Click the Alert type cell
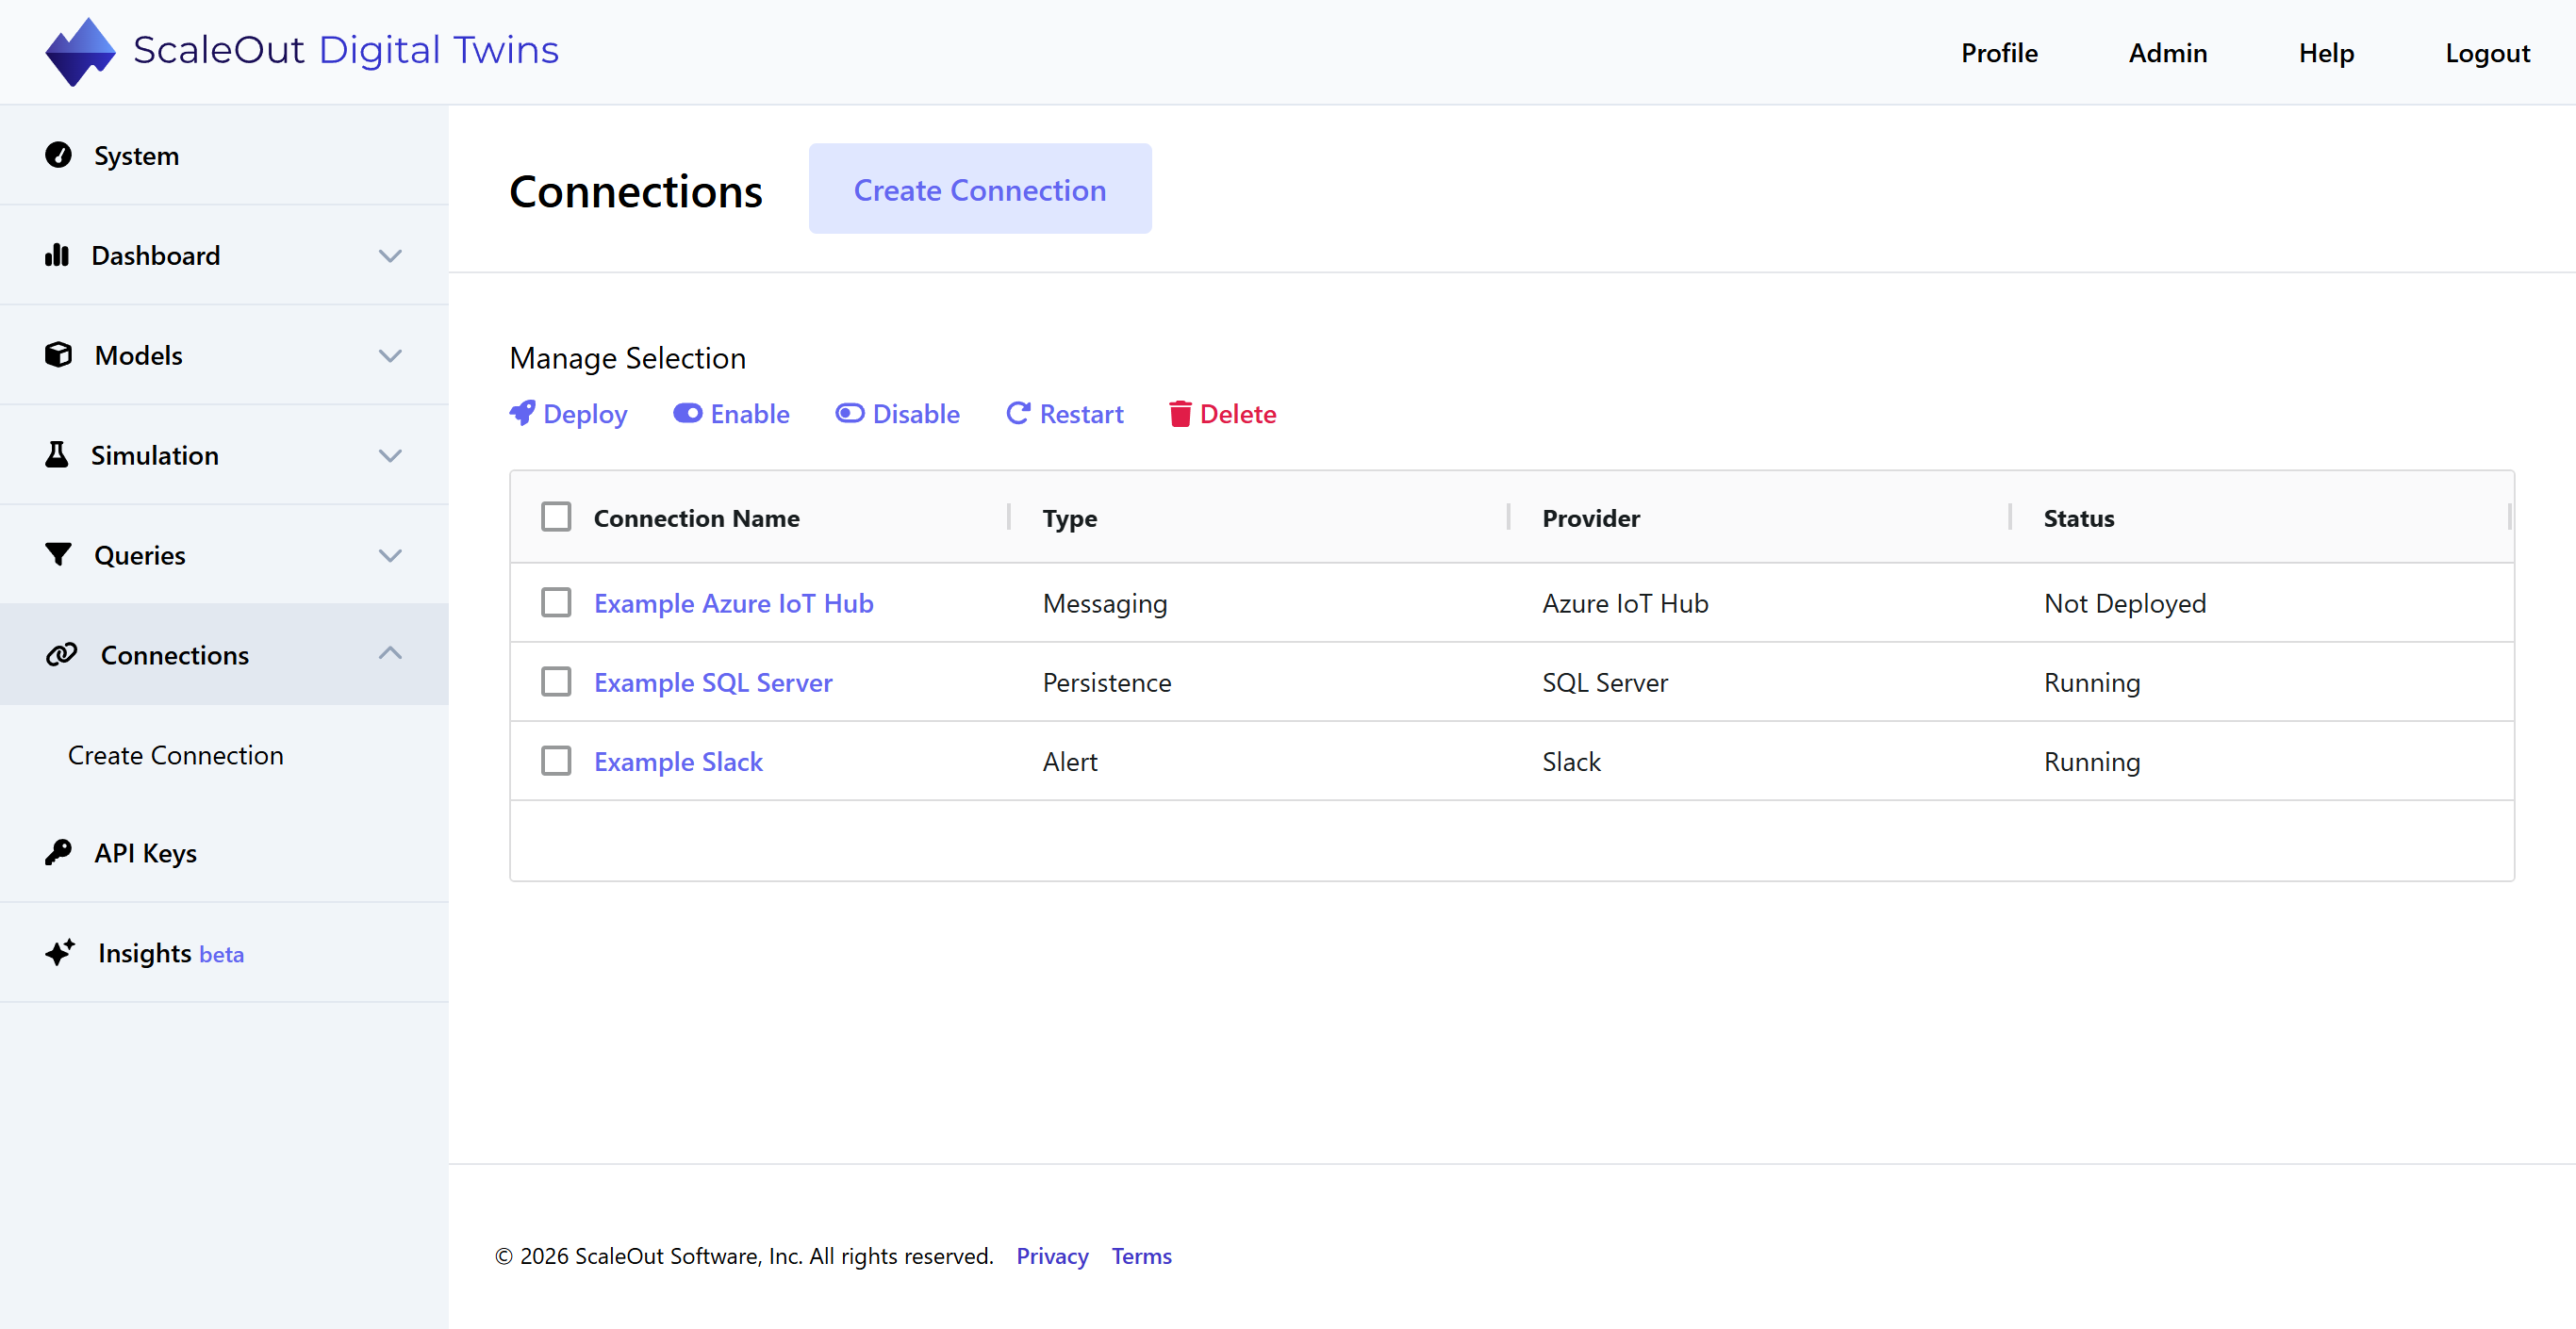 [1070, 761]
